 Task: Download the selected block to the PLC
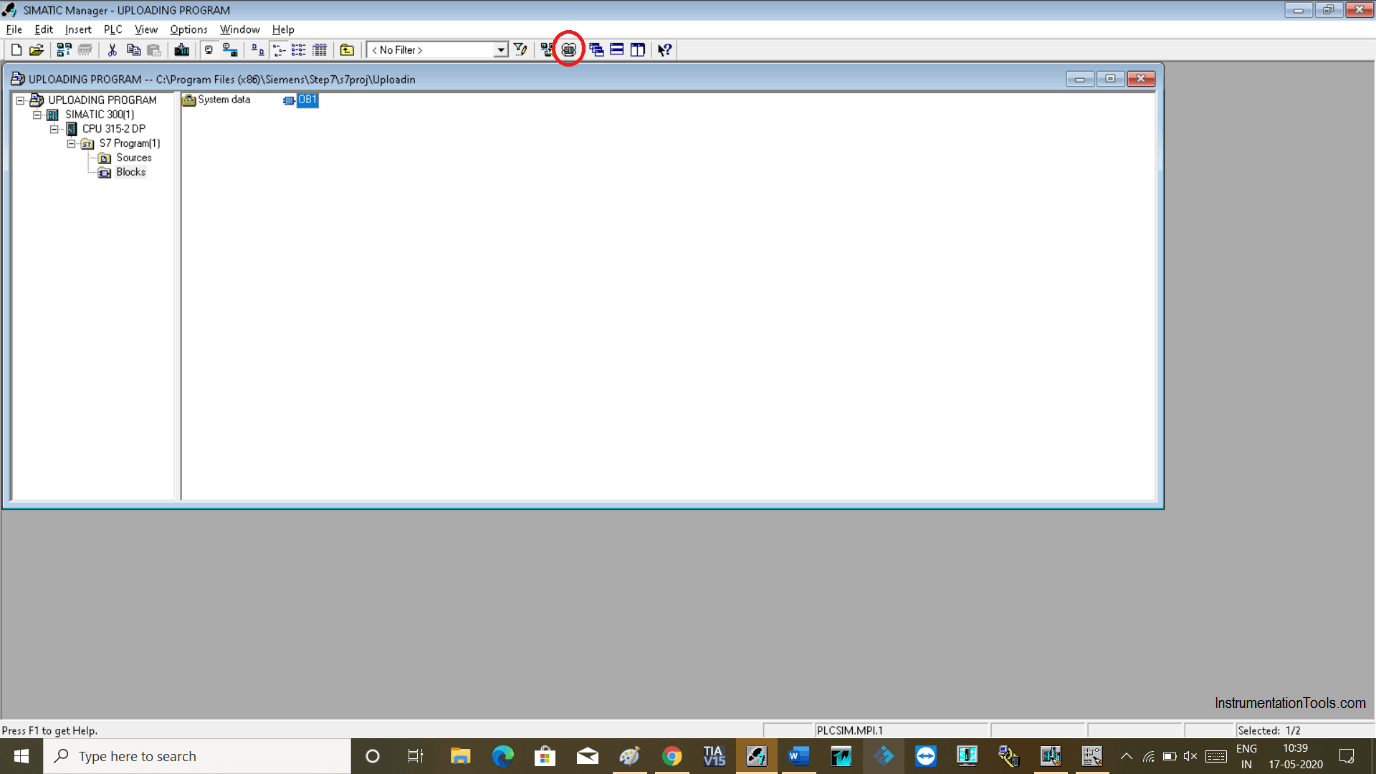coord(181,50)
